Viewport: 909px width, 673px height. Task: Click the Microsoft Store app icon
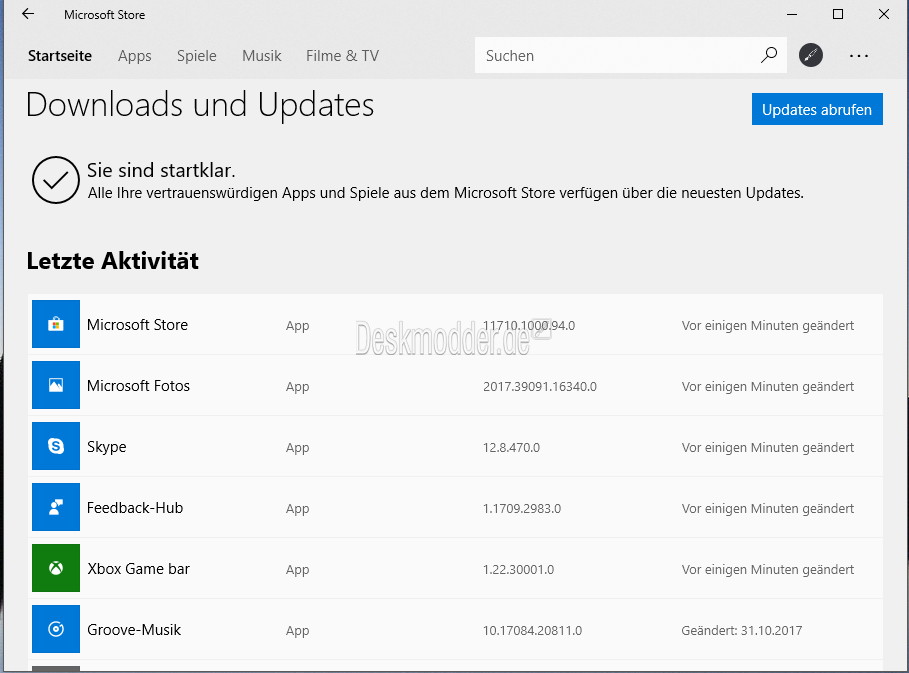[x=56, y=324]
